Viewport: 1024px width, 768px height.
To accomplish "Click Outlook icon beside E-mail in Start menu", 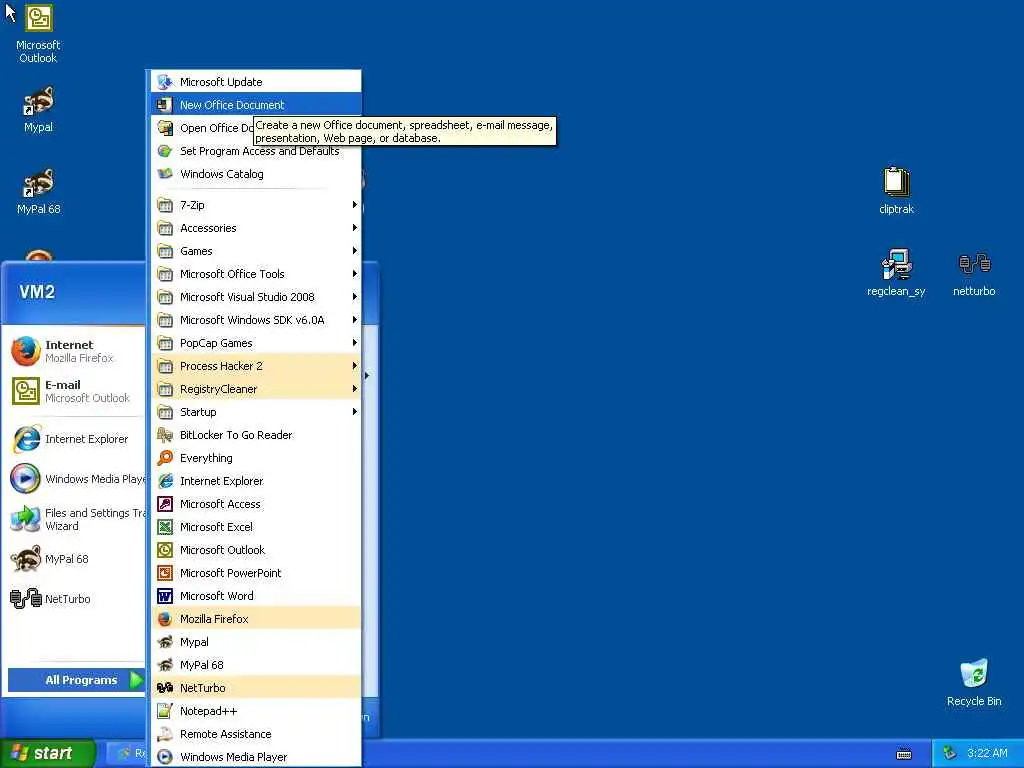I will pos(25,391).
